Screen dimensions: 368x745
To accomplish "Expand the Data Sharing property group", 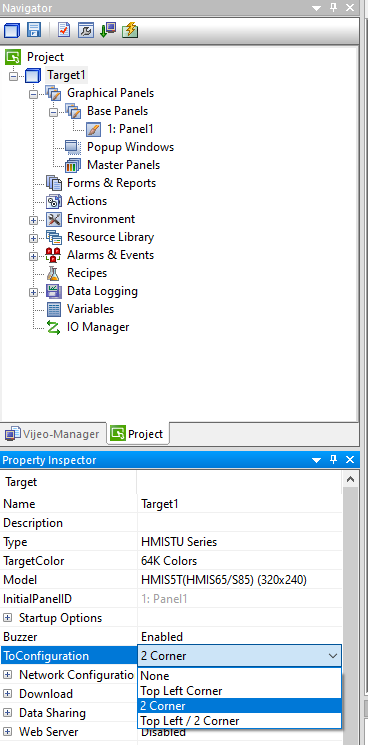I will point(8,713).
